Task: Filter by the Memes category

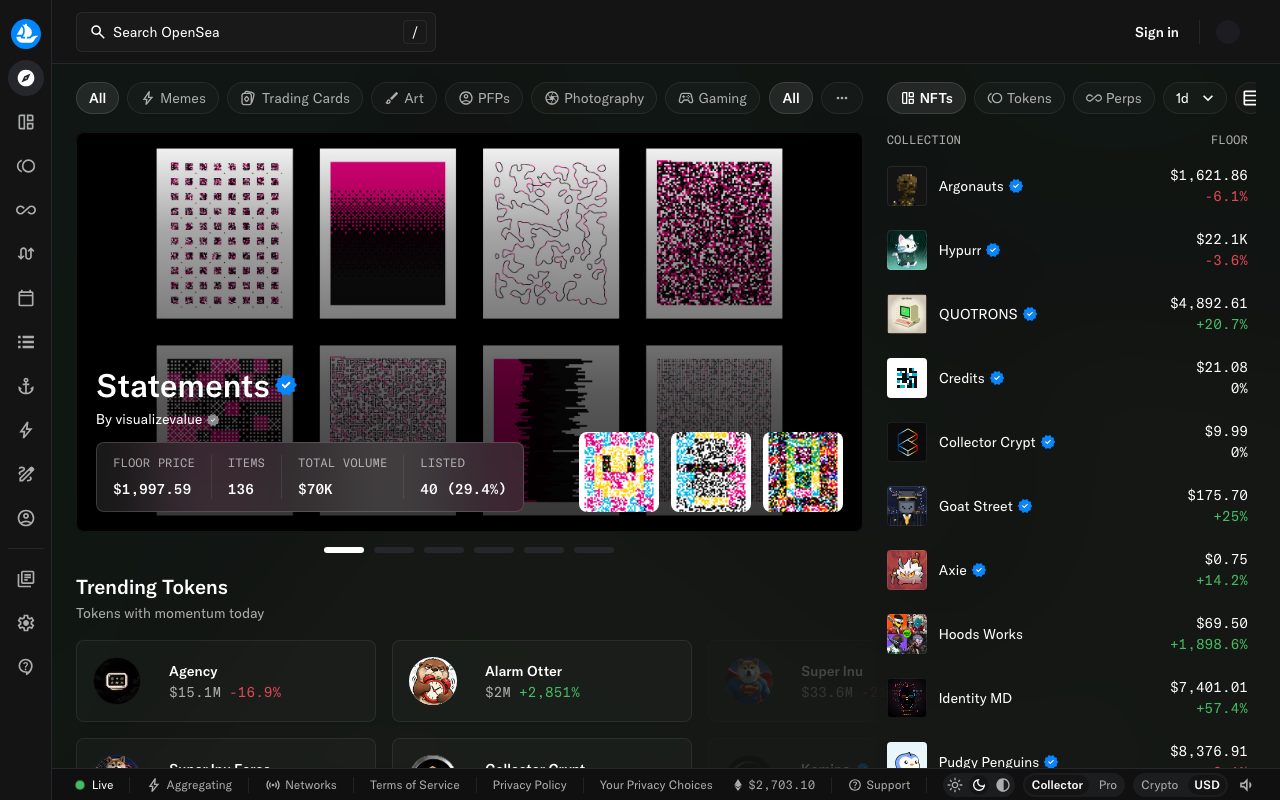Action: click(x=173, y=98)
